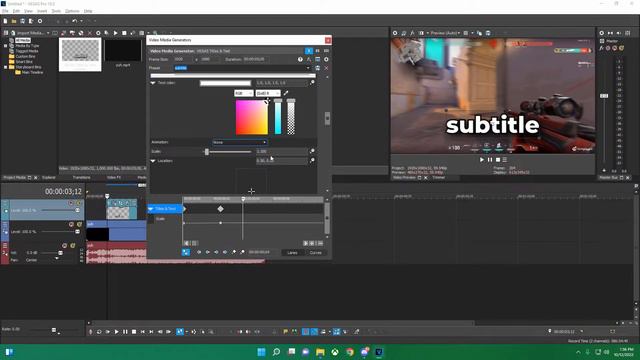This screenshot has height=360, width=640.
Task: Expand the Media By Type tree node
Action: pyautogui.click(x=5, y=46)
